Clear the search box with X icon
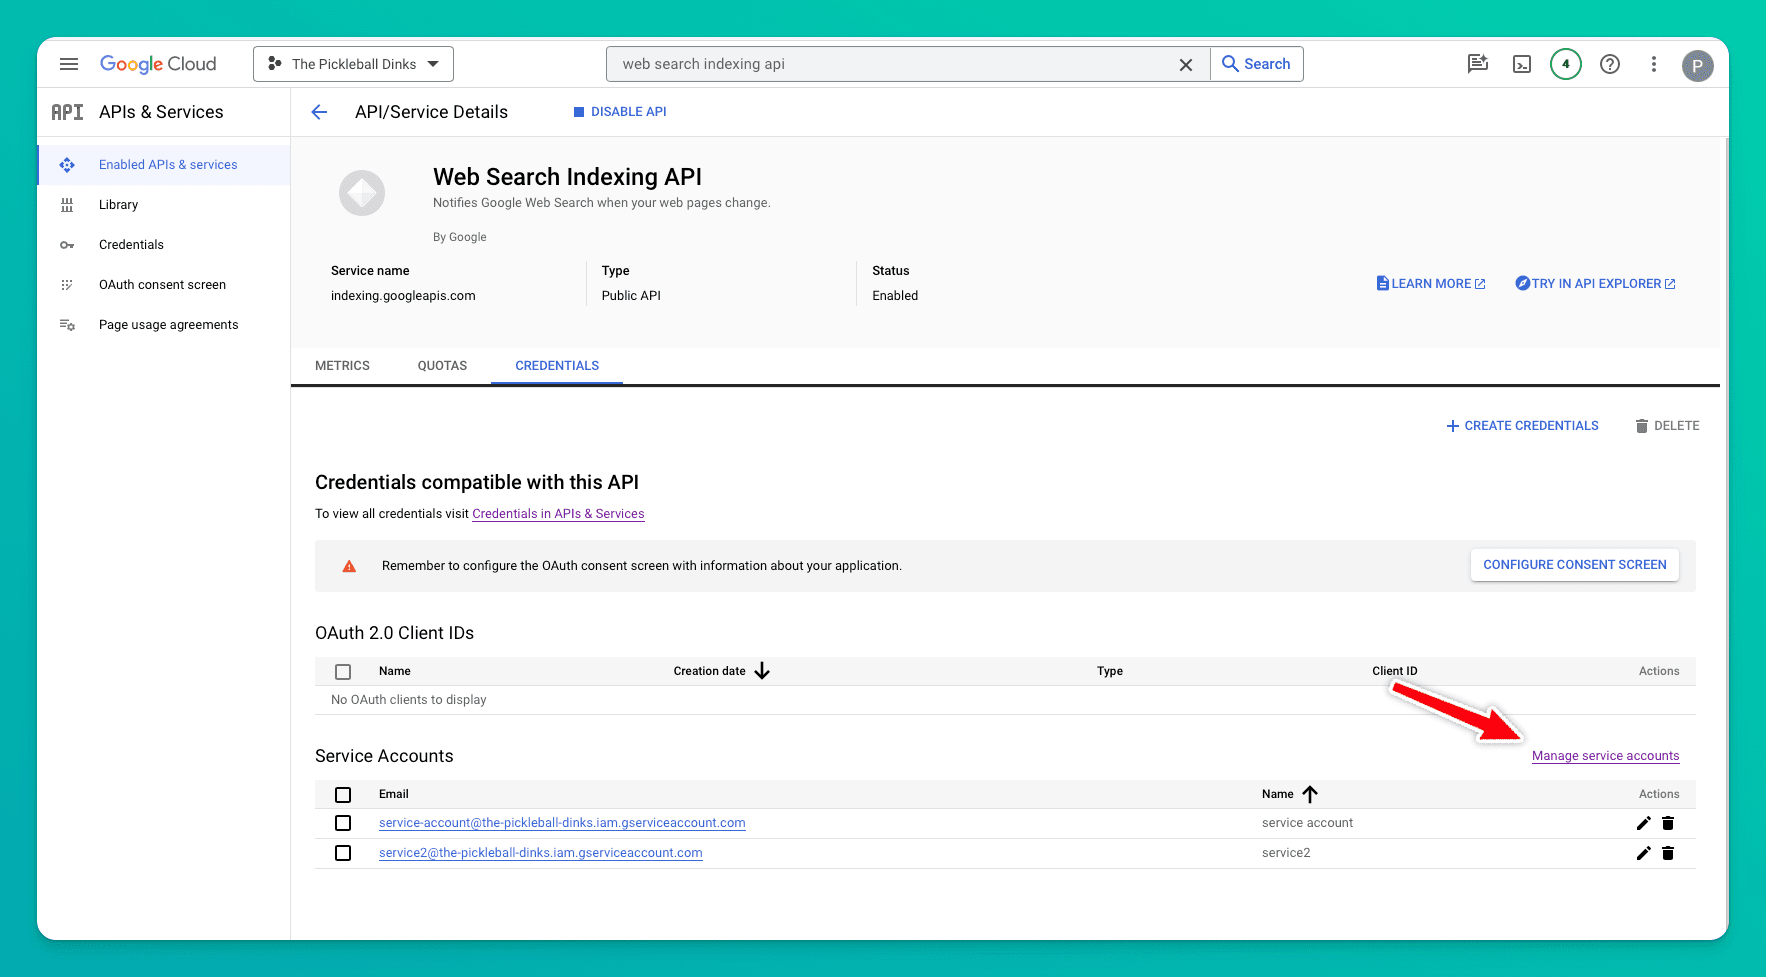The height and width of the screenshot is (977, 1766). [x=1185, y=64]
